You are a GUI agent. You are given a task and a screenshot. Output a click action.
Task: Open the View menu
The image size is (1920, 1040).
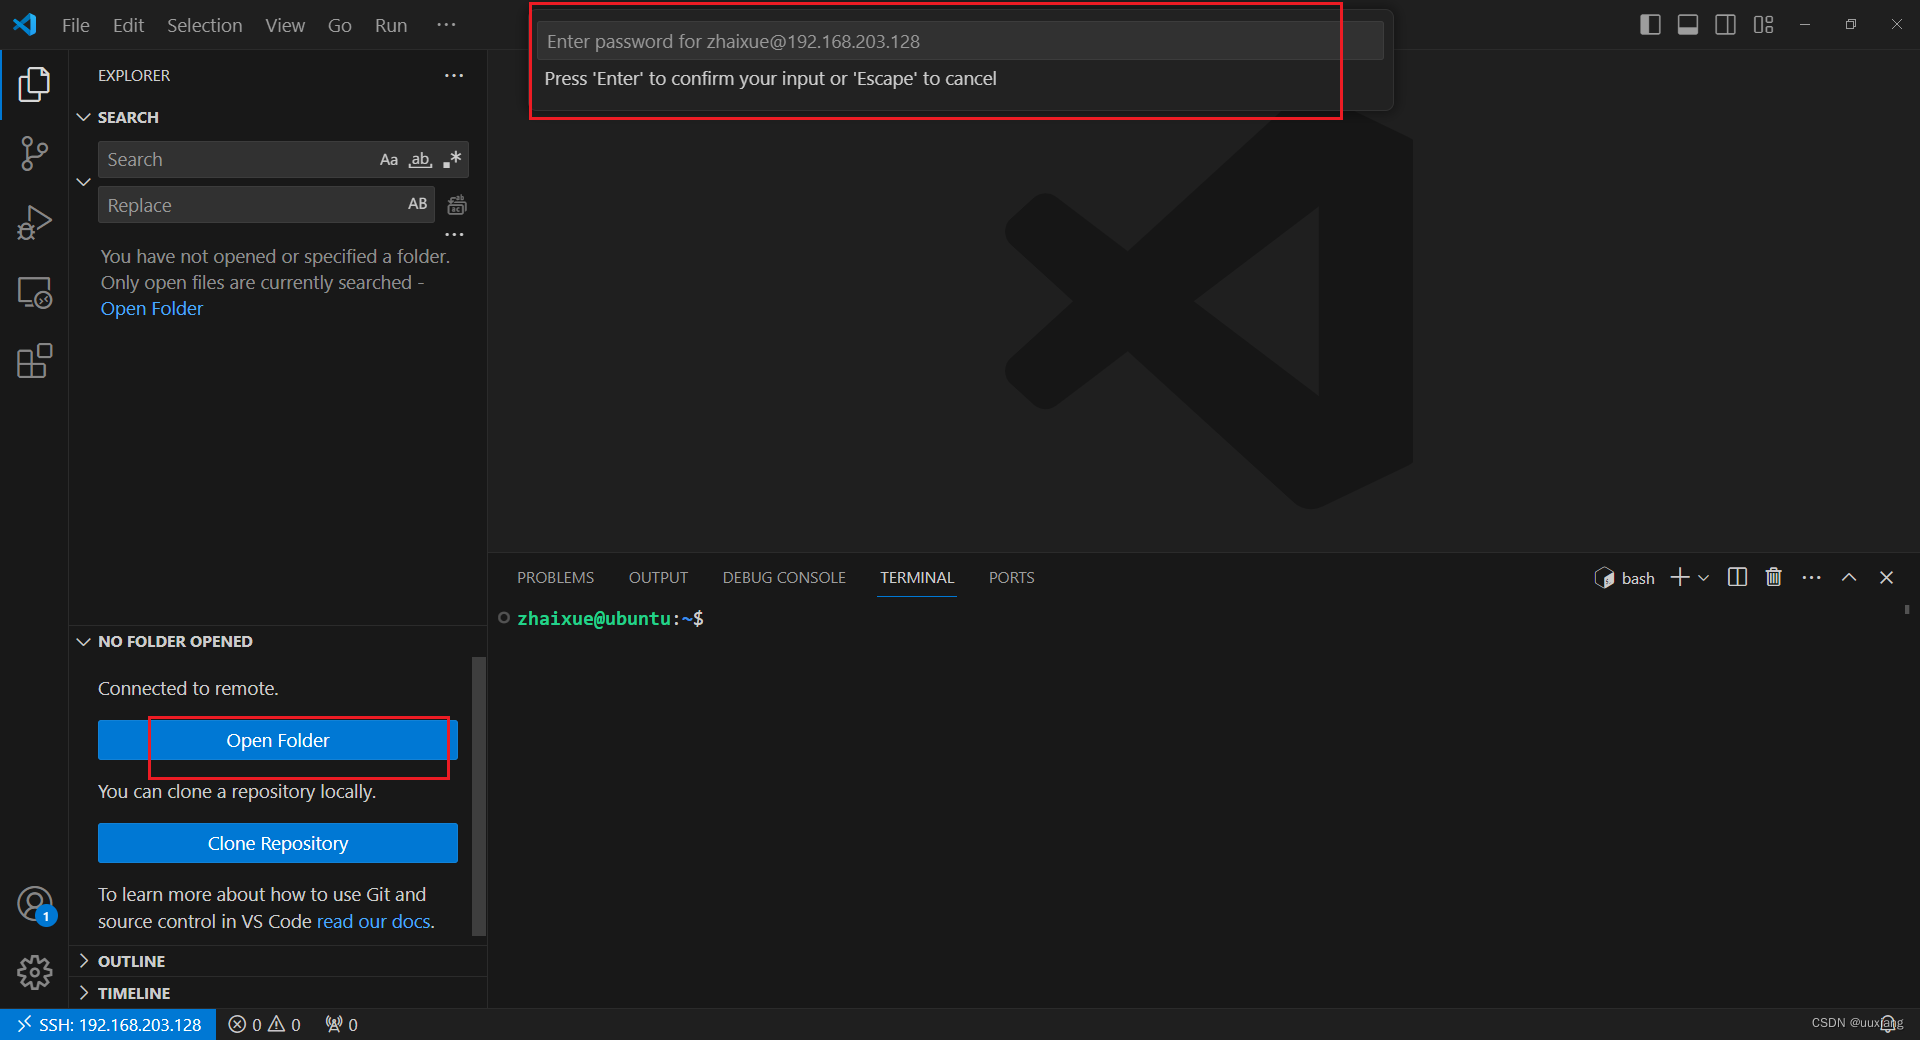click(x=284, y=25)
